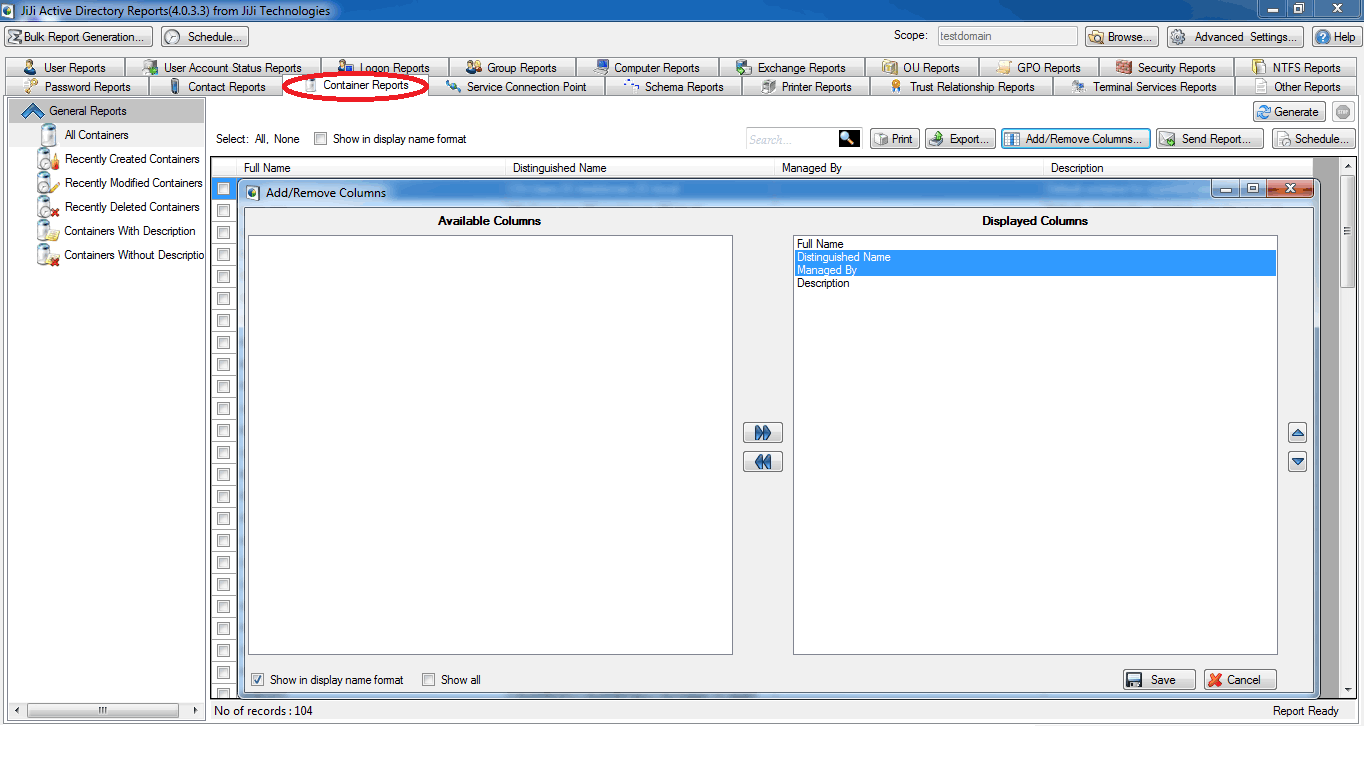Click the Browse scope button
1364x768 pixels.
(1121, 37)
